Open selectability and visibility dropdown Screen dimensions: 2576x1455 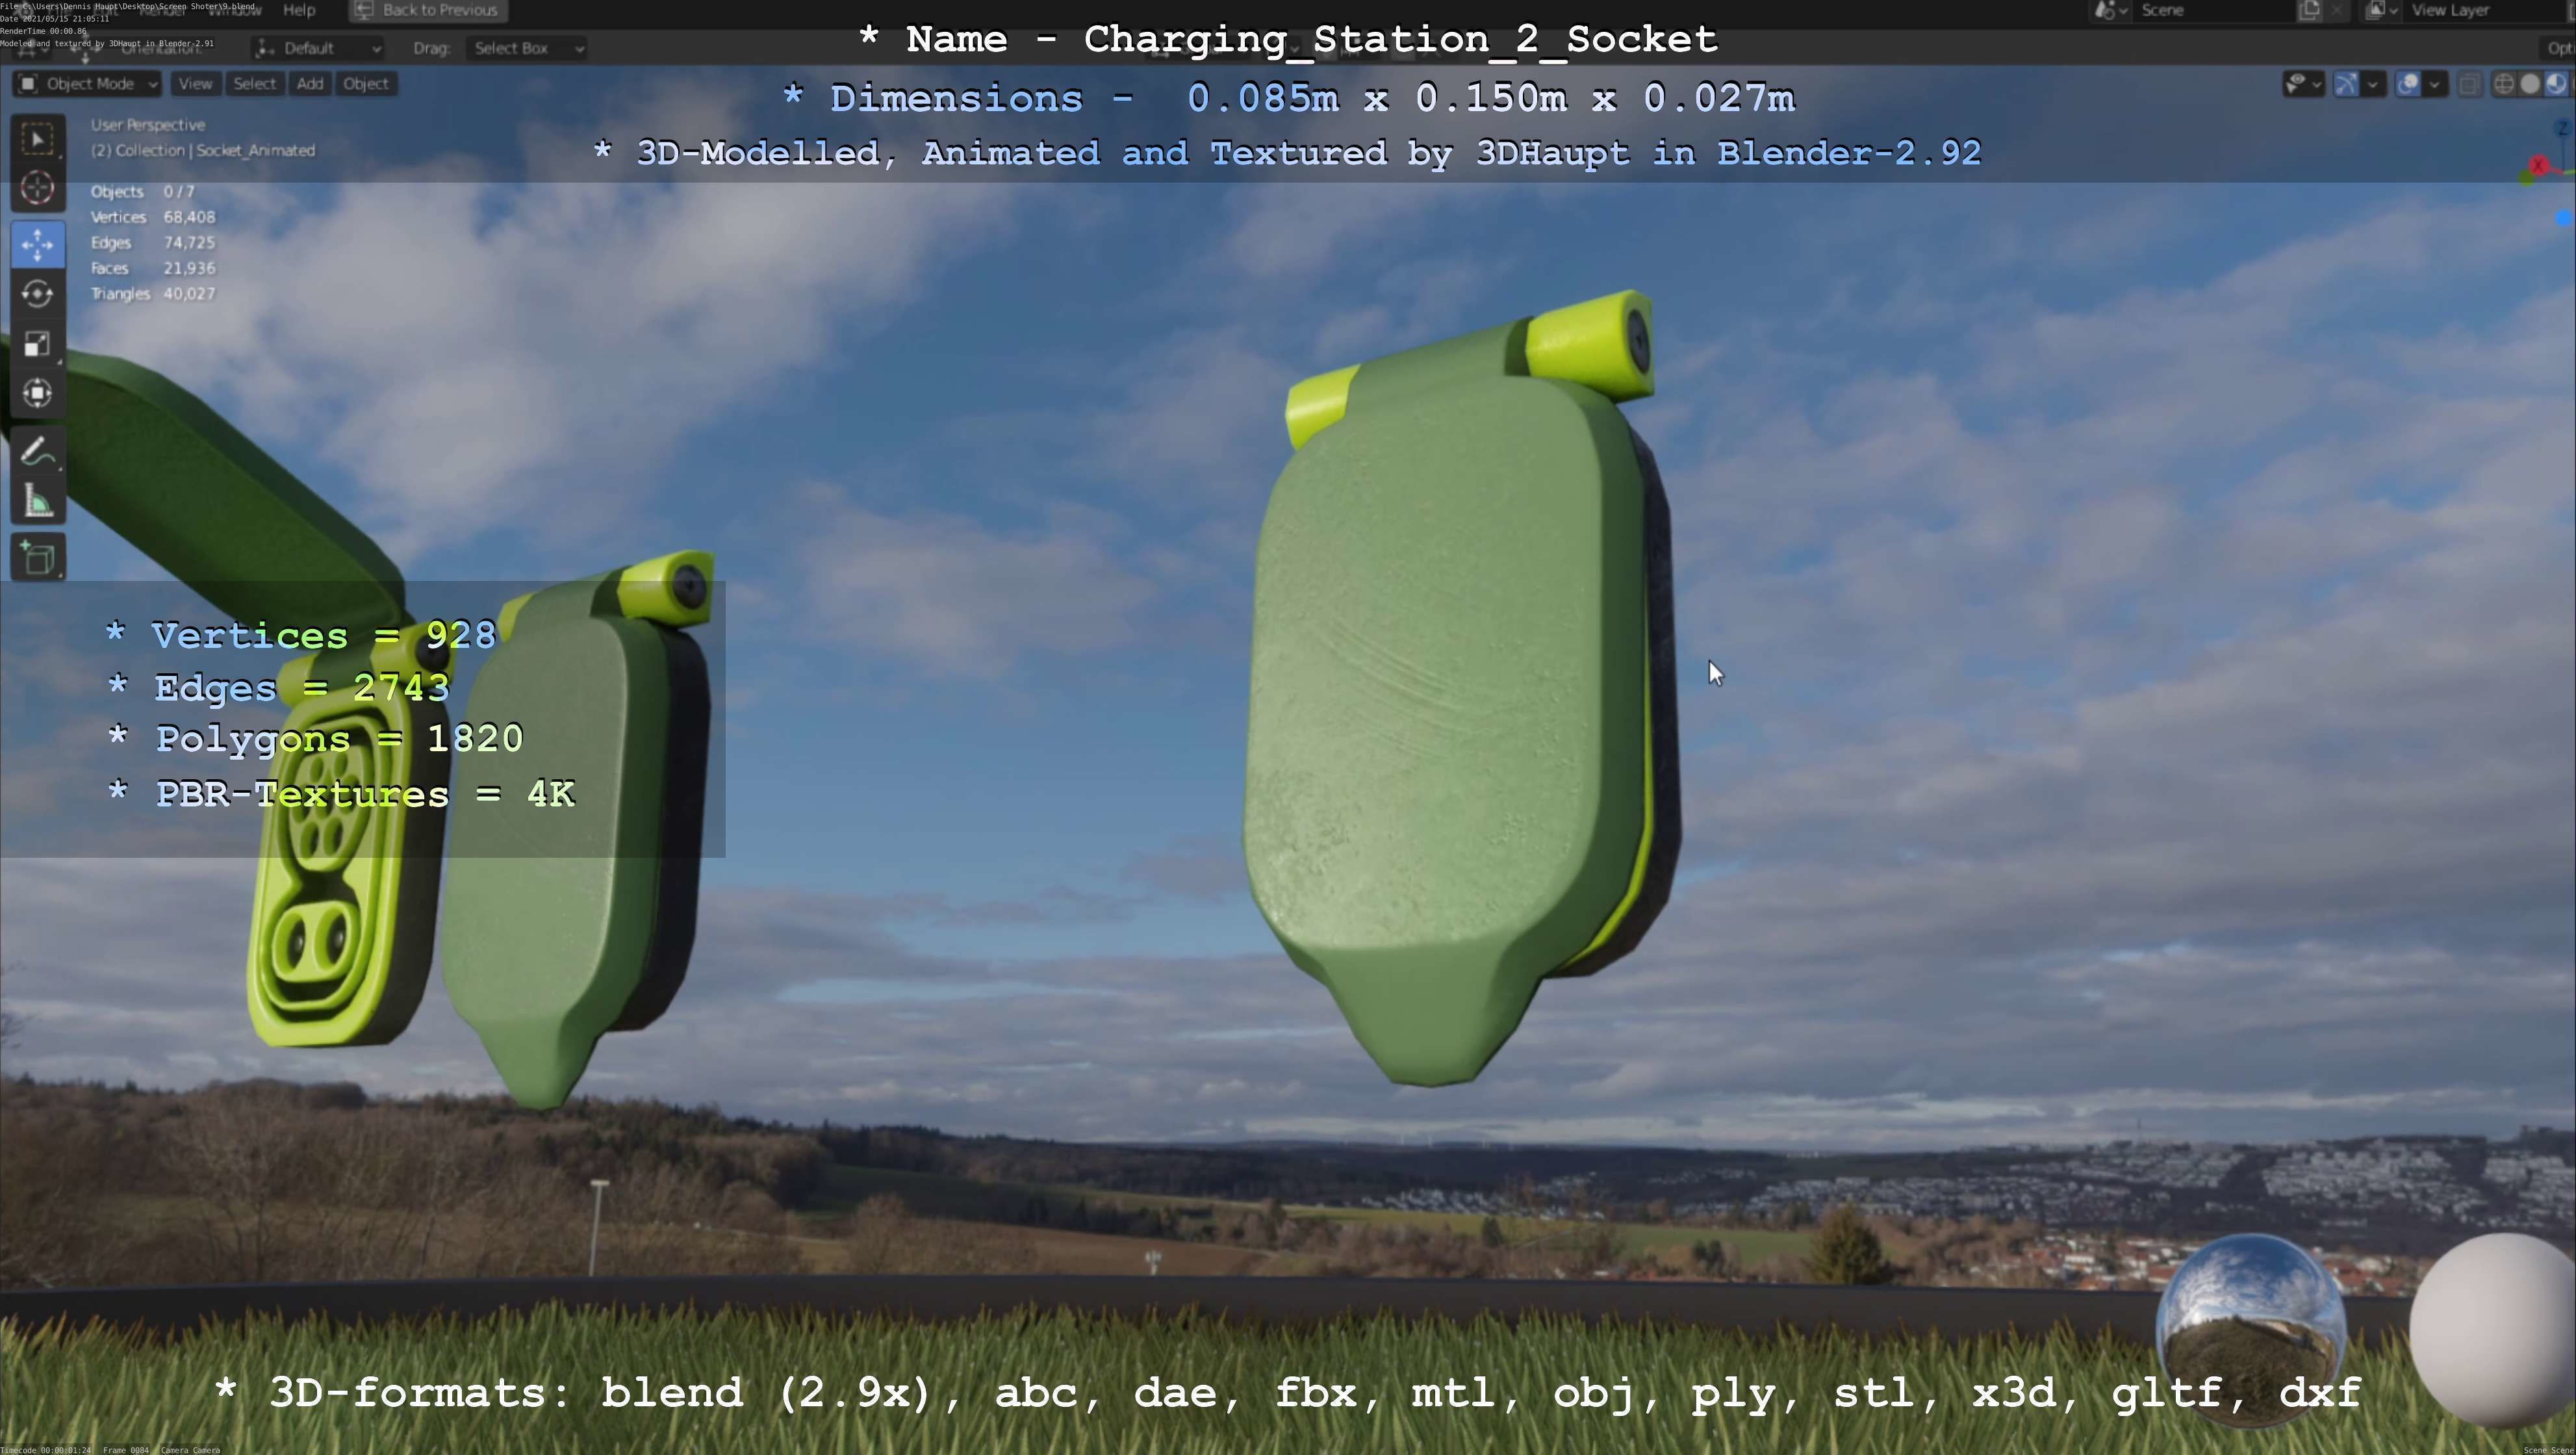2303,84
